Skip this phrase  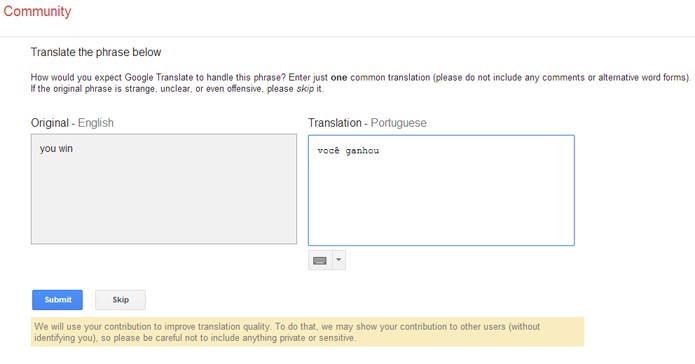point(120,300)
